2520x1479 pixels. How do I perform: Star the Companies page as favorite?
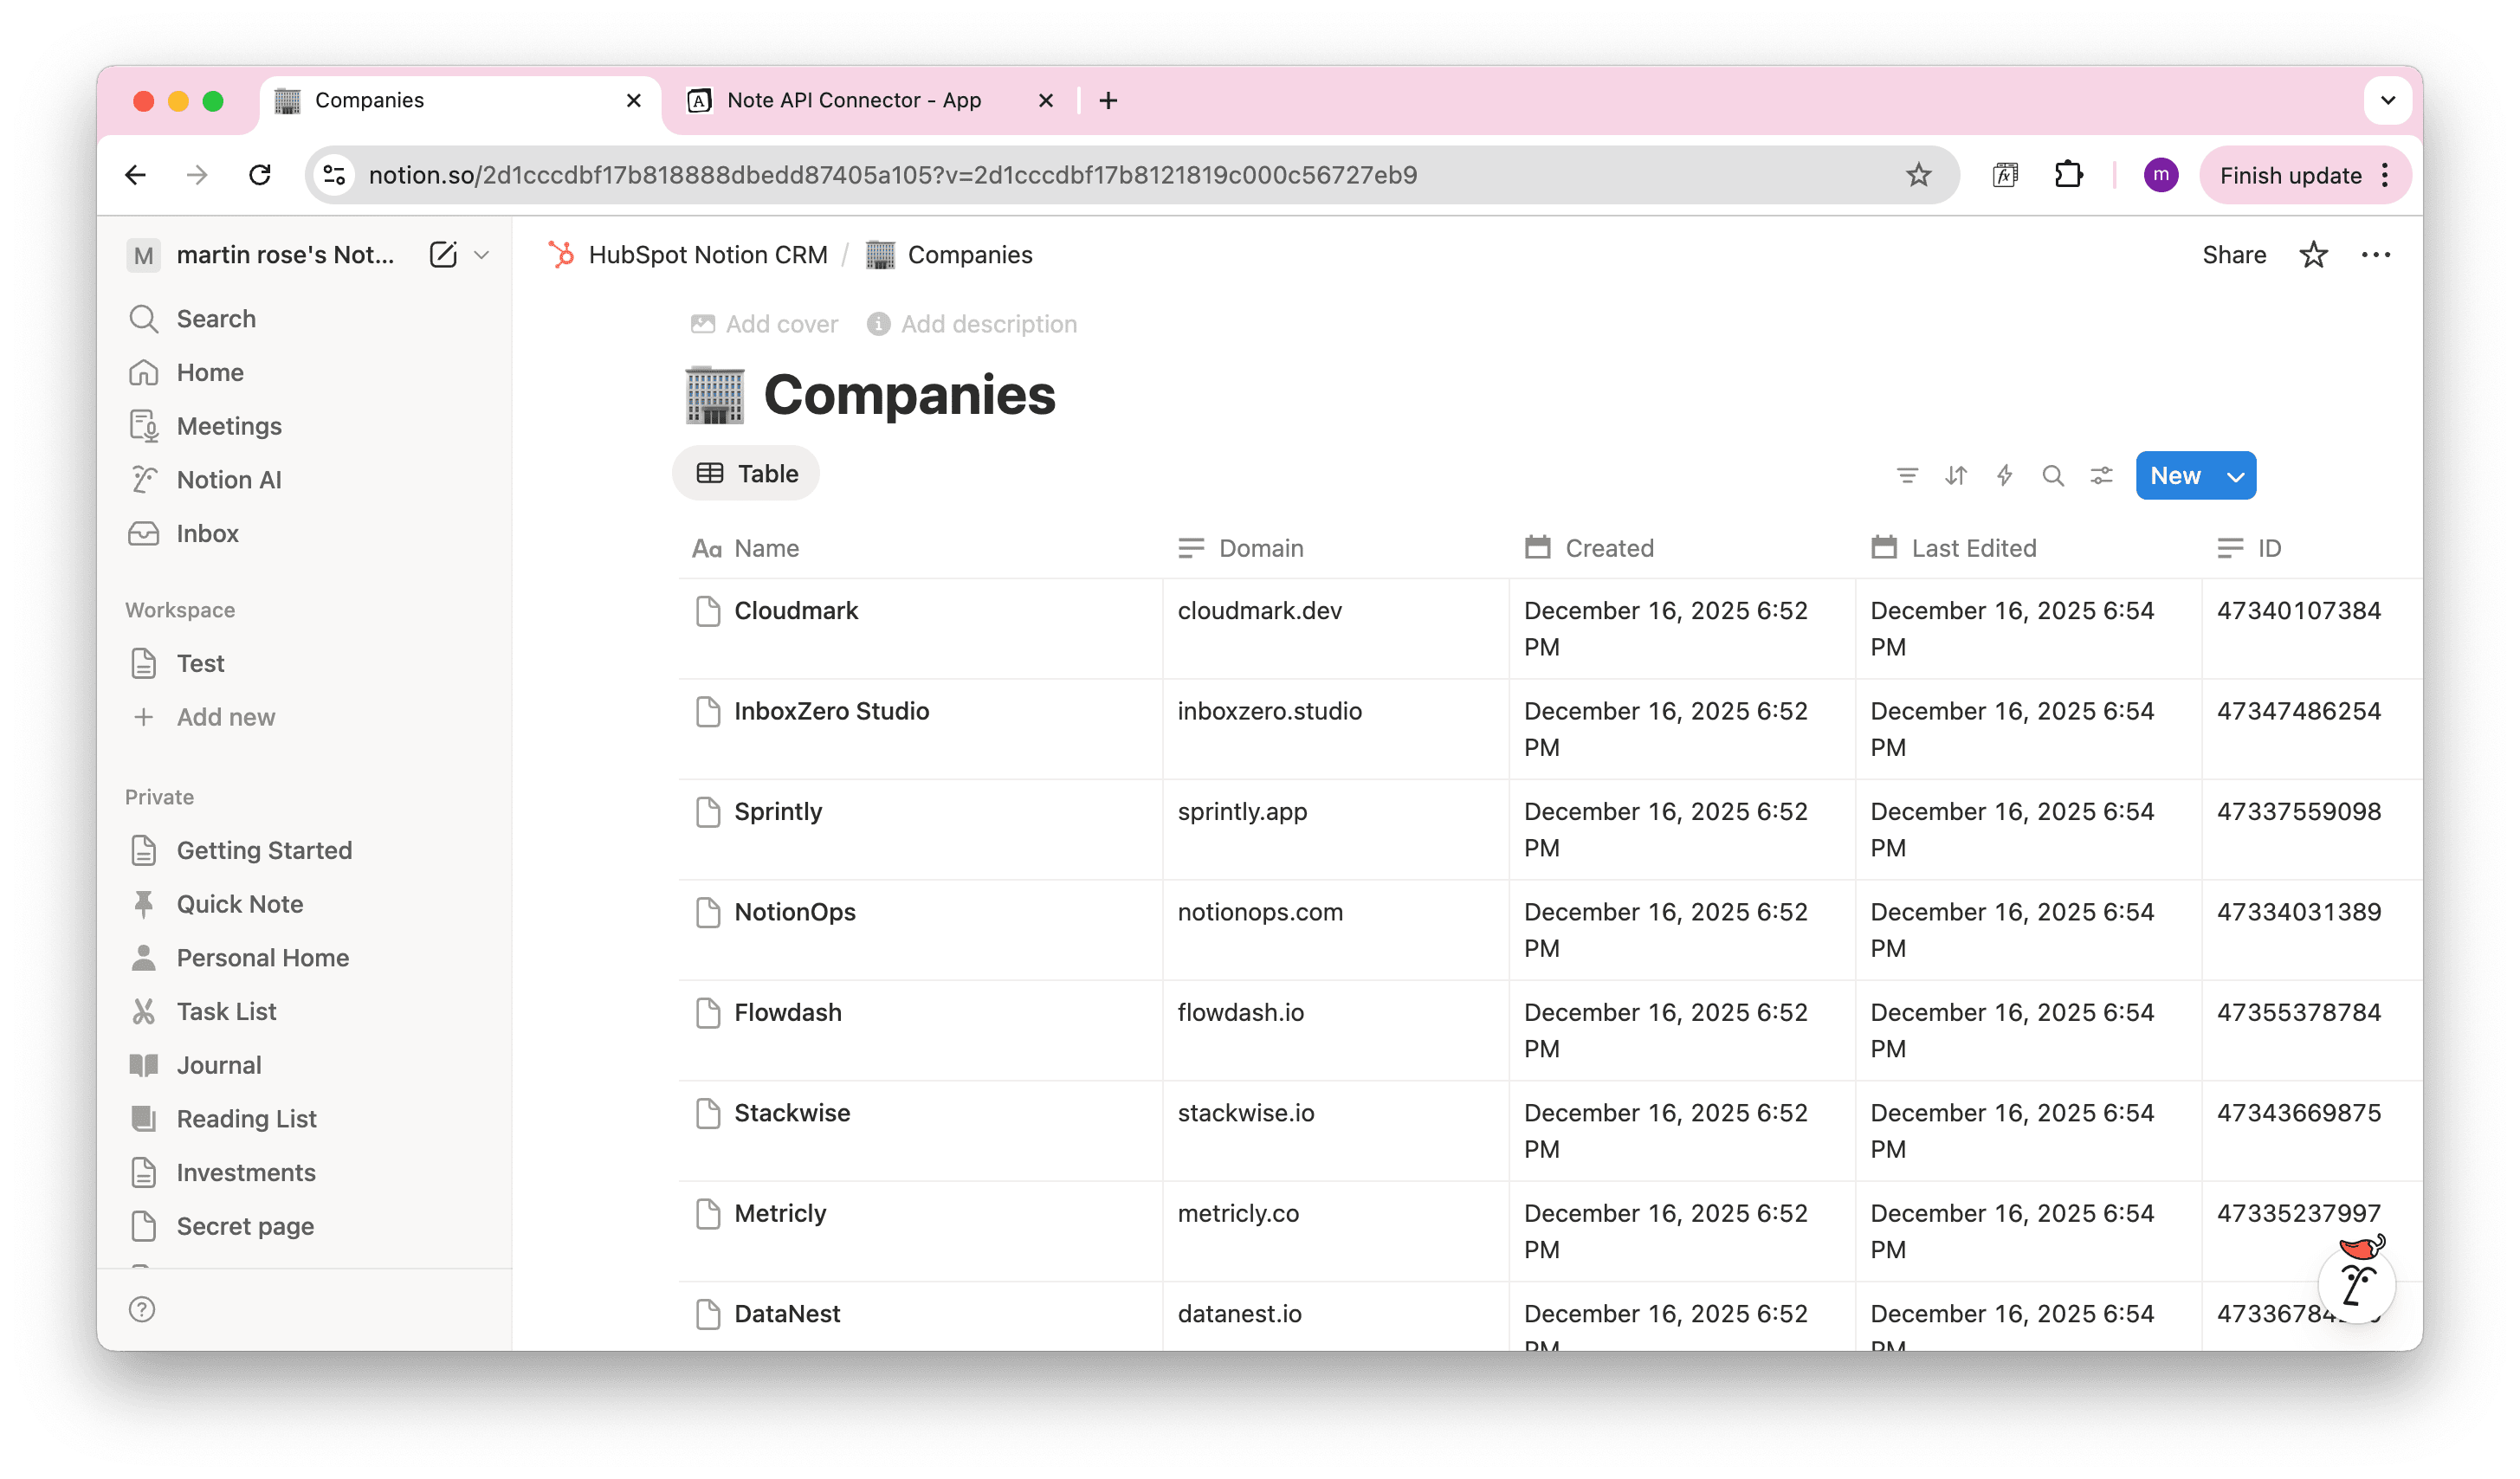point(2313,254)
